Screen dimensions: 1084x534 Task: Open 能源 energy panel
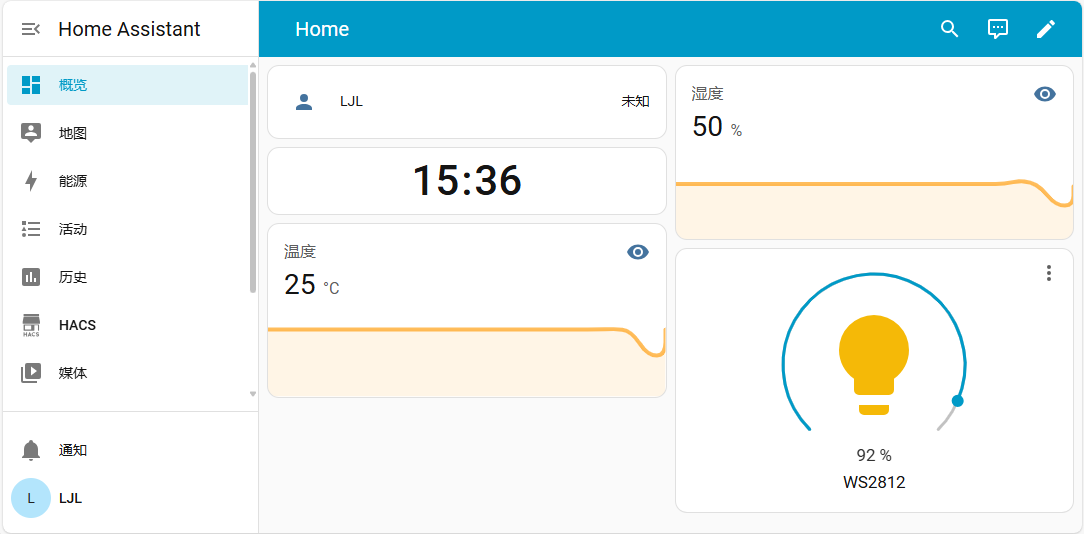click(72, 181)
